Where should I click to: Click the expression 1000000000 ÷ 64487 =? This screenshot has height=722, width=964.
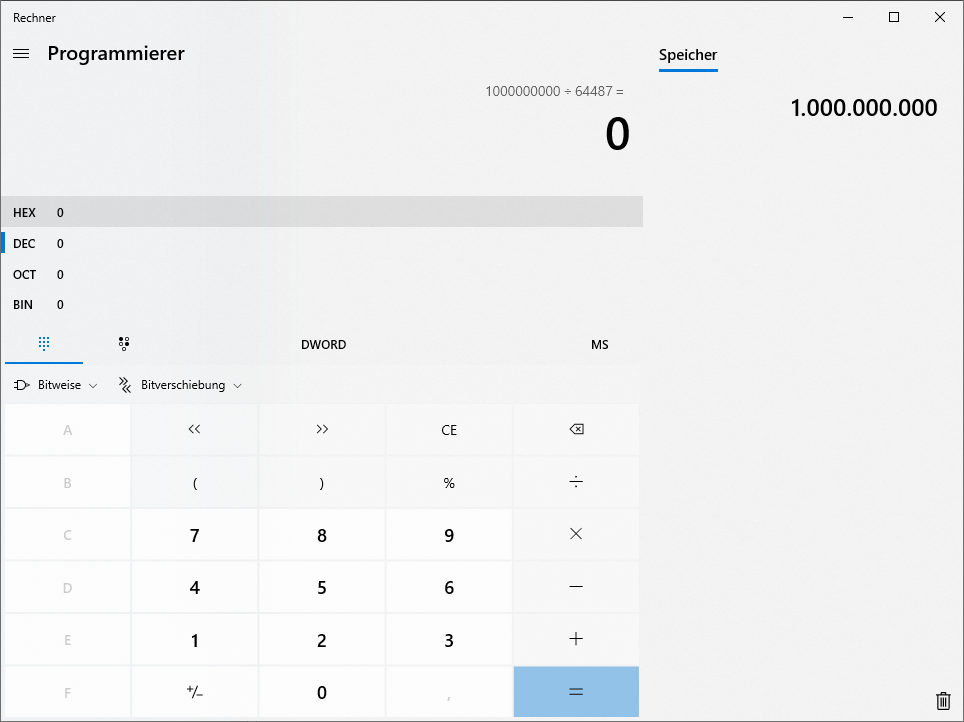[x=554, y=91]
